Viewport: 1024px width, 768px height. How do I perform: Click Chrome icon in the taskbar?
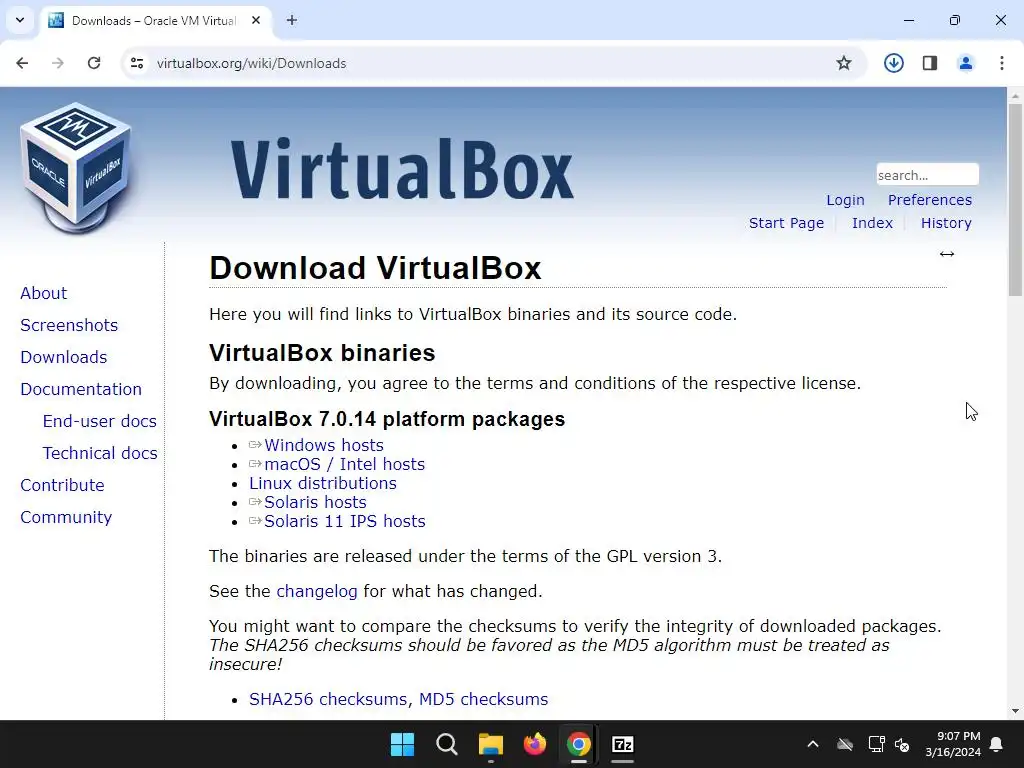[x=579, y=744]
